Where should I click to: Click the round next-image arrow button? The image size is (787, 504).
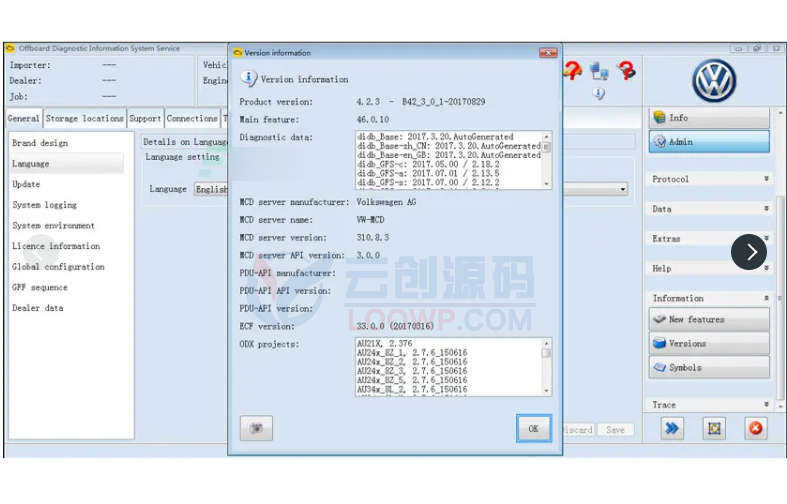749,252
